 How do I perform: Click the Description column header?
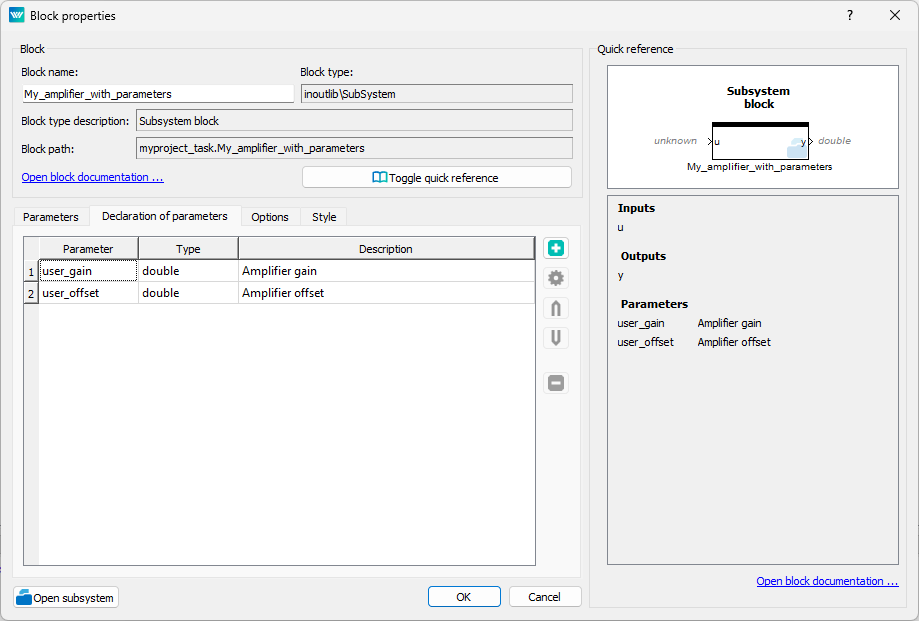386,249
